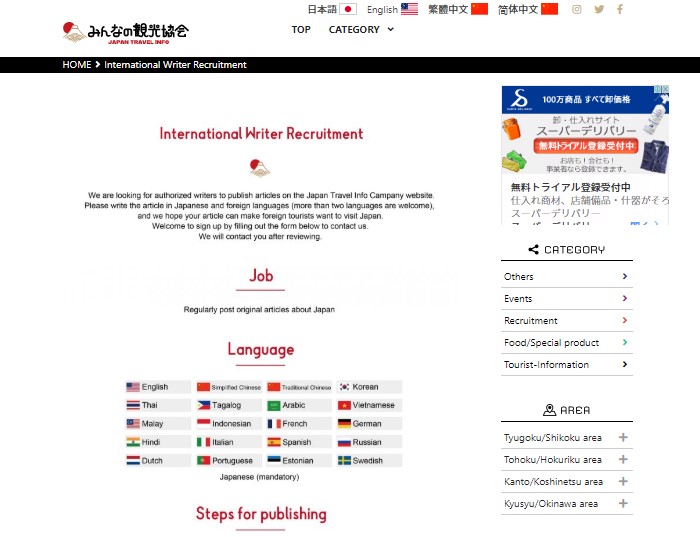This screenshot has width=700, height=537.
Task: Click the ad info icon
Action: click(658, 89)
